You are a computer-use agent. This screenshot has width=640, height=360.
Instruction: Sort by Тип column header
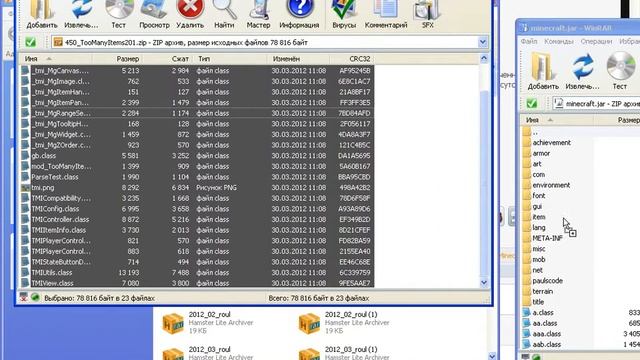coord(230,59)
